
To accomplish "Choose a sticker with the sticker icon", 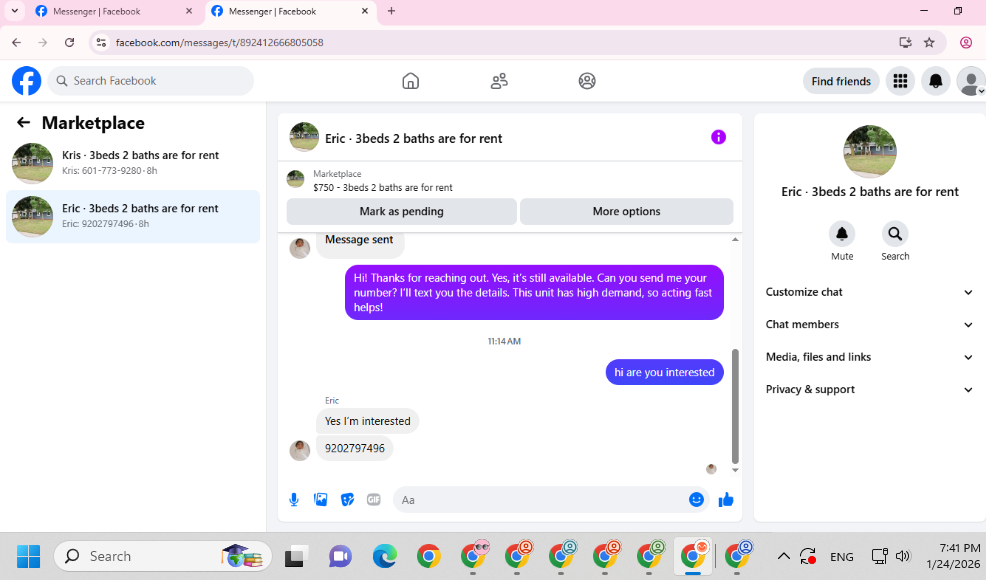I will click(x=347, y=500).
